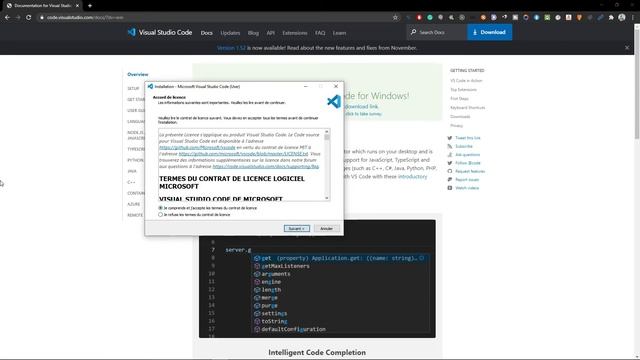Click the Report issues icon

click(450, 180)
